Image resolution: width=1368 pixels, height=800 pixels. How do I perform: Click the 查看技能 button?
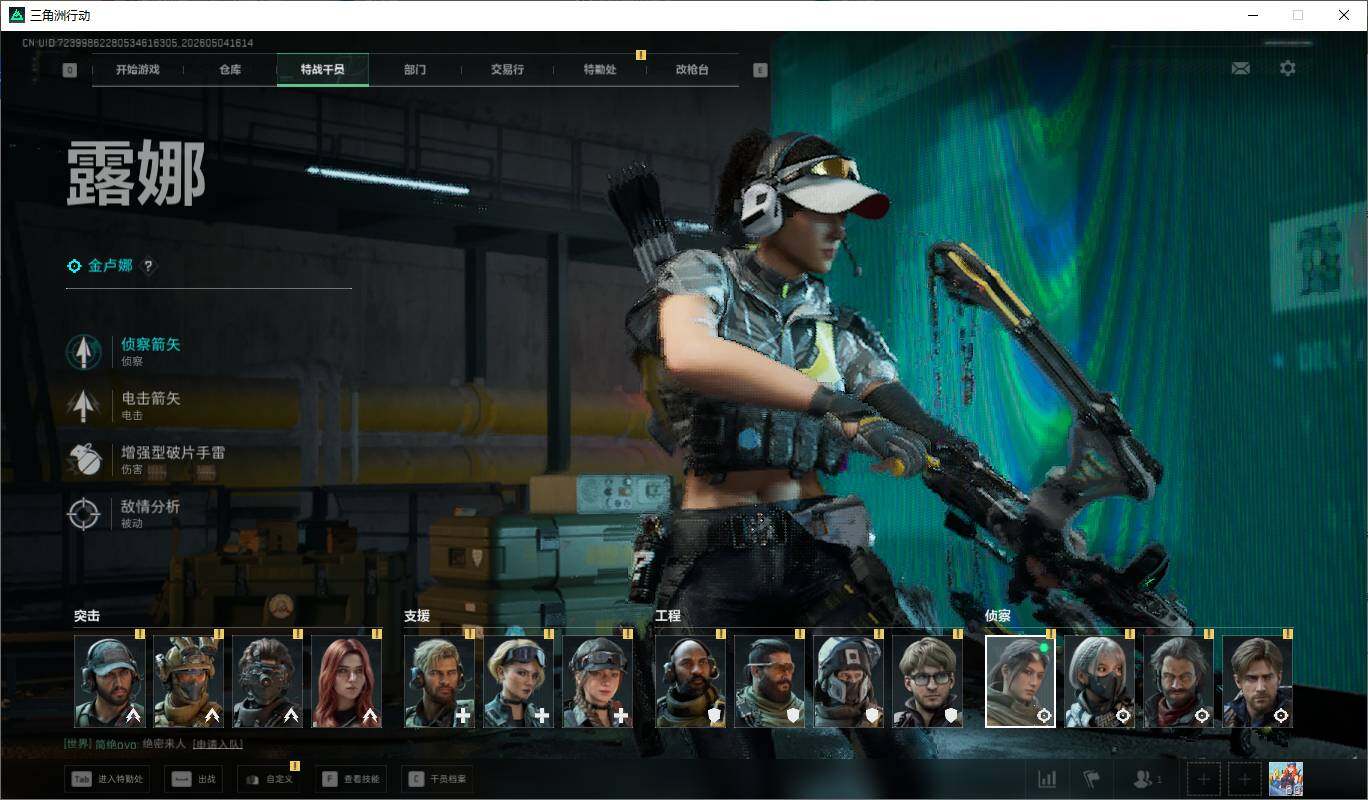click(349, 779)
